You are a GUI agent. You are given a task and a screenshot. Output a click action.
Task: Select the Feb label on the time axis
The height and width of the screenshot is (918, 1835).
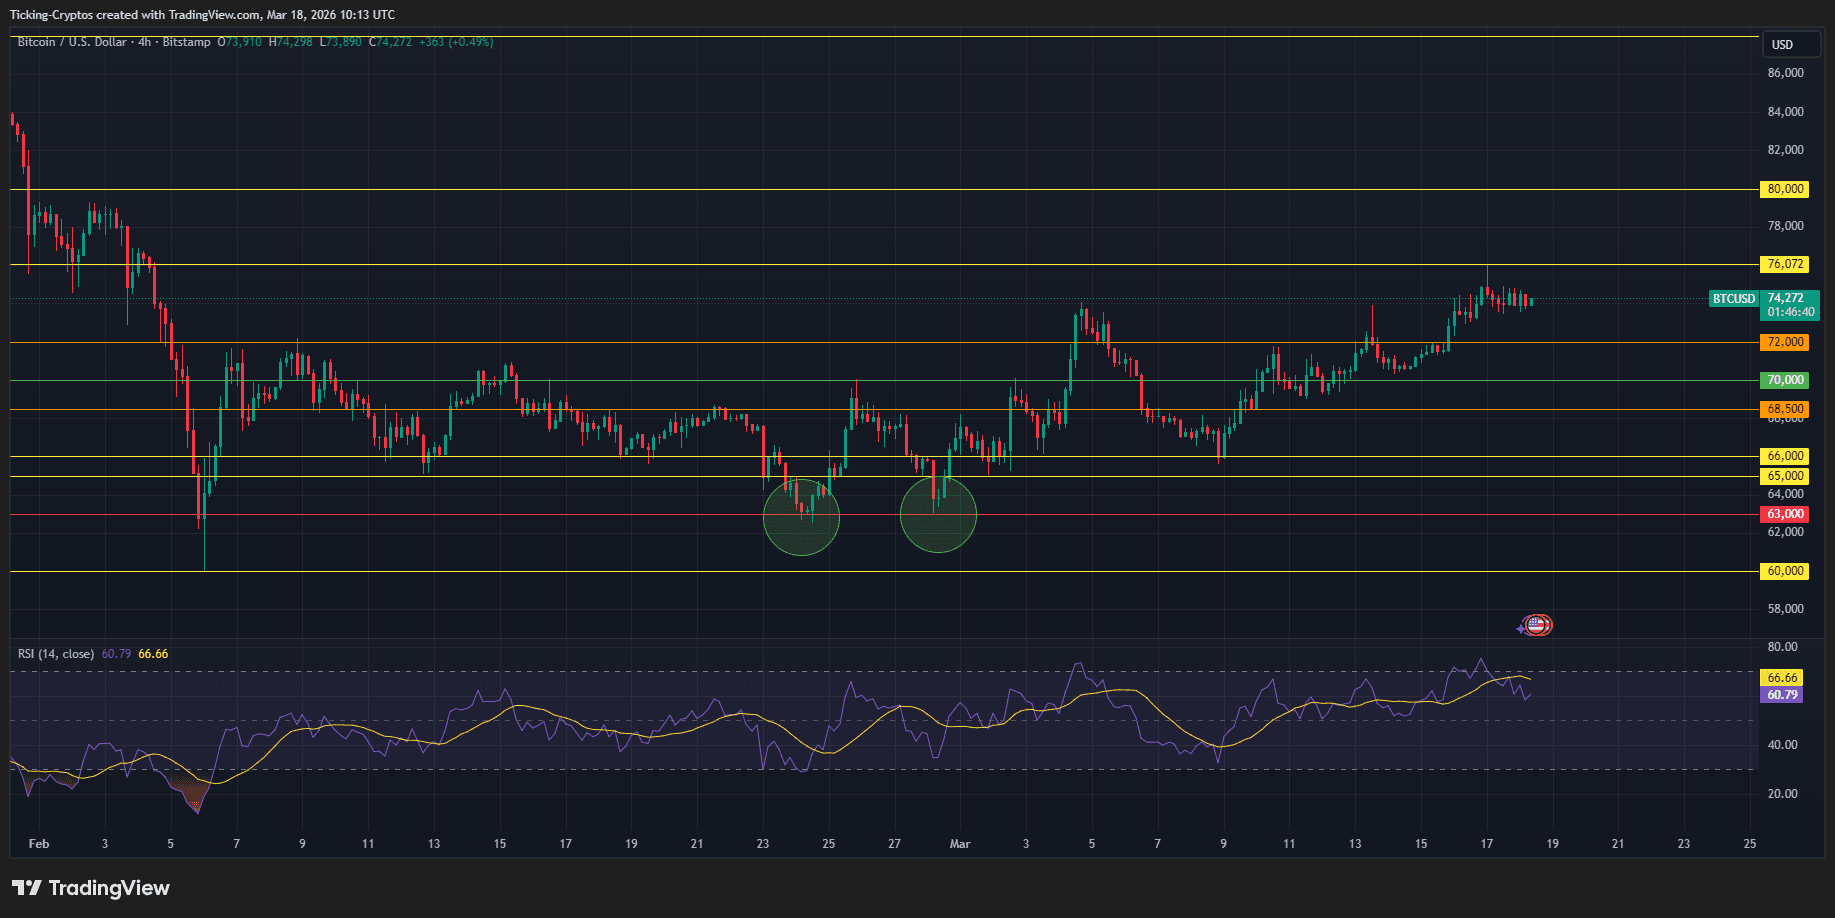click(39, 843)
